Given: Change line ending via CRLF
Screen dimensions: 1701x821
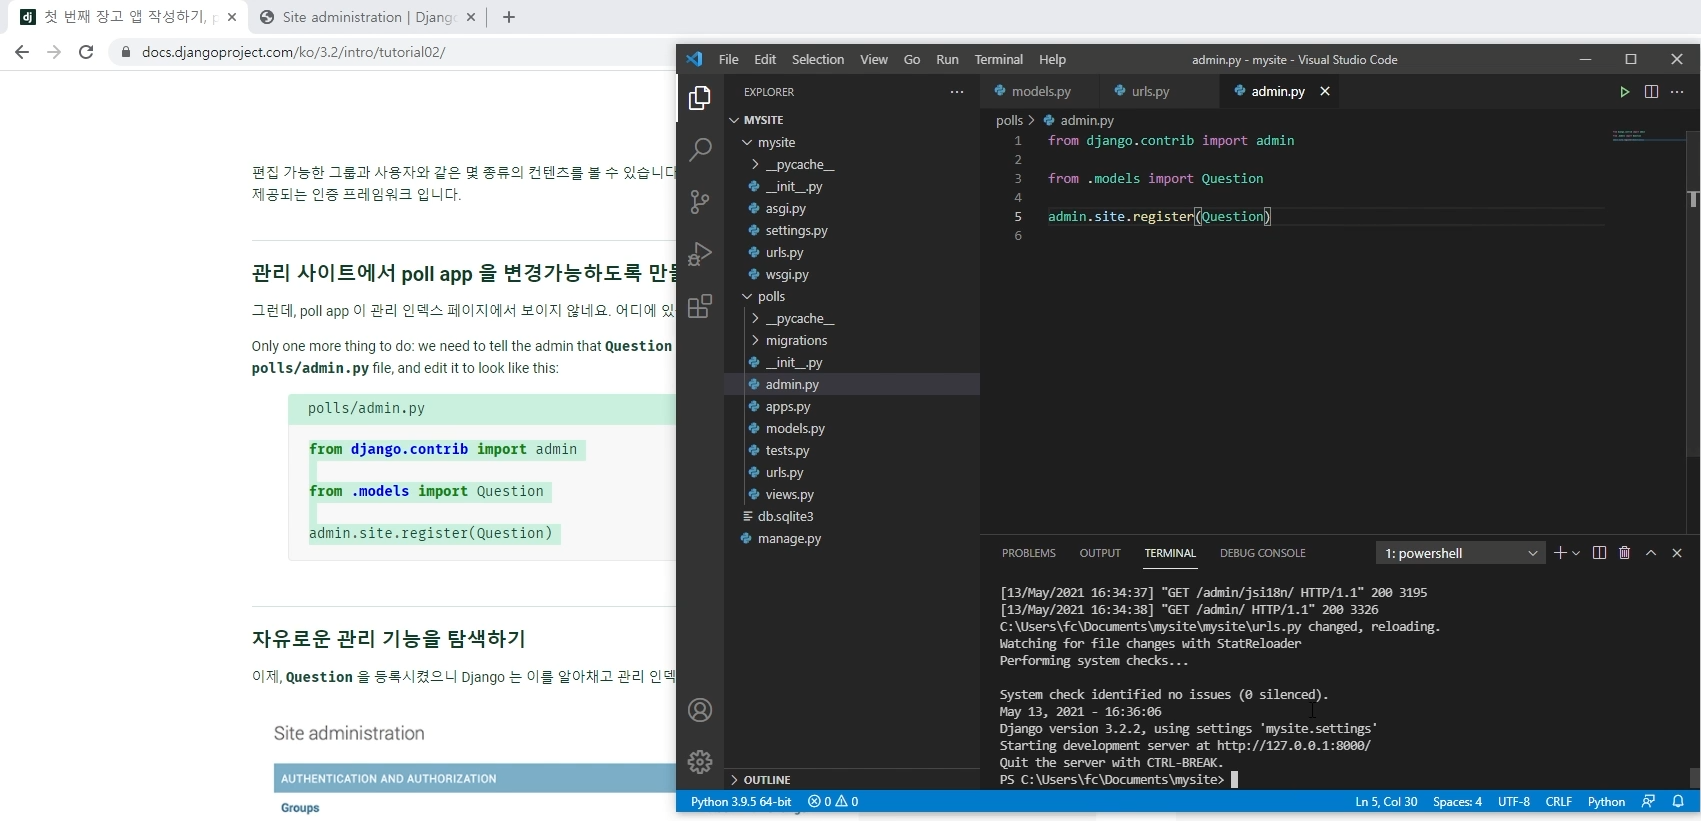Looking at the screenshot, I should coord(1558,802).
